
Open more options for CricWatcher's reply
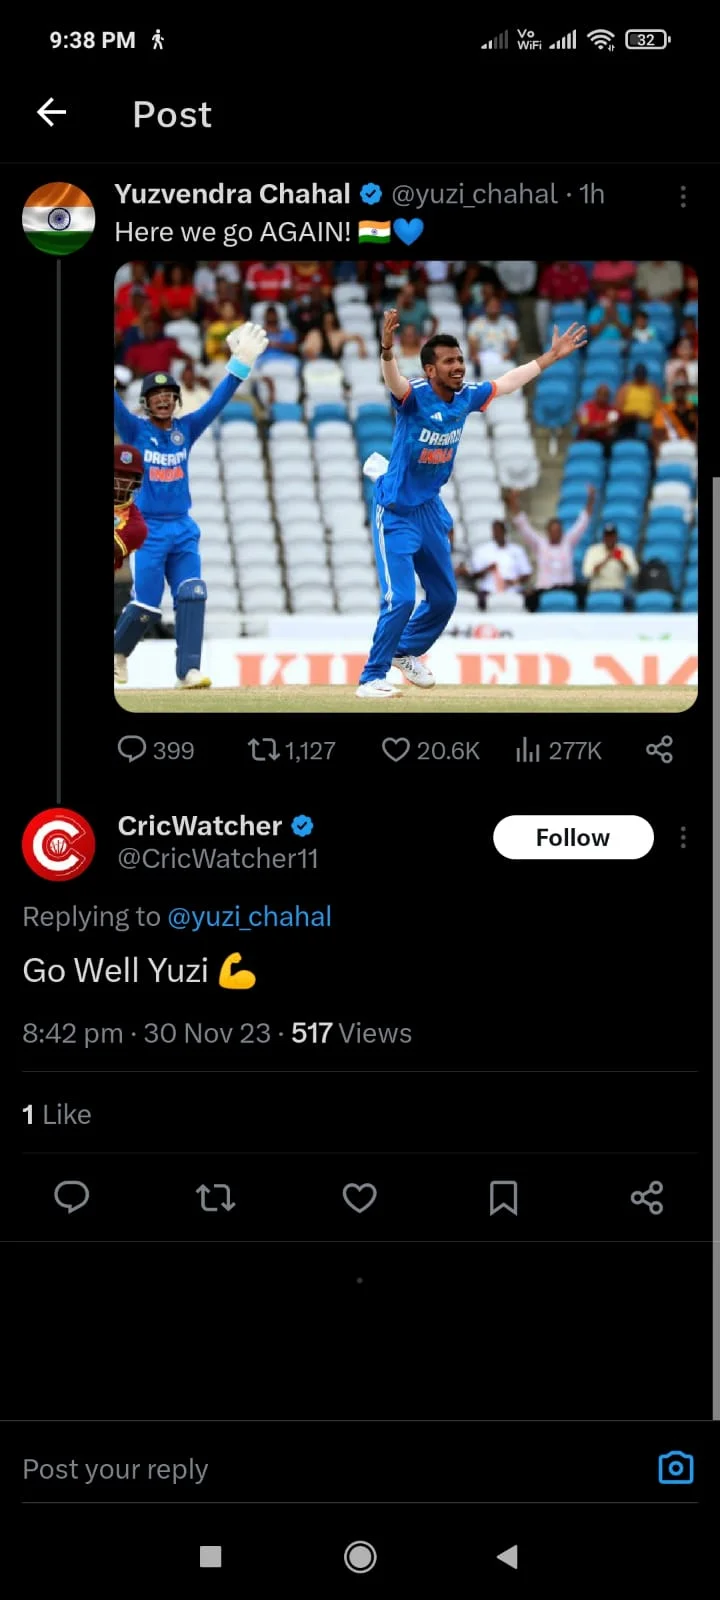(x=683, y=838)
